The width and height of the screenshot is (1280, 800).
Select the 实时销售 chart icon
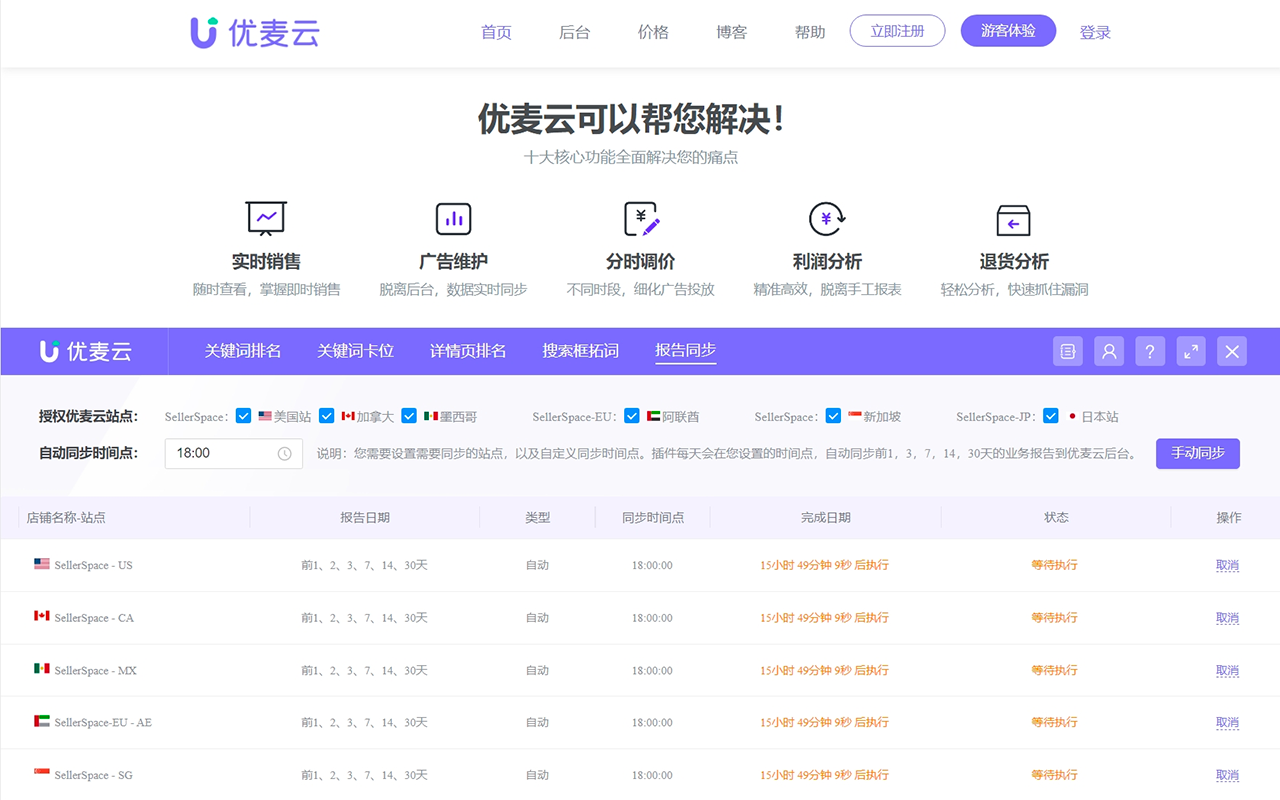(x=265, y=218)
